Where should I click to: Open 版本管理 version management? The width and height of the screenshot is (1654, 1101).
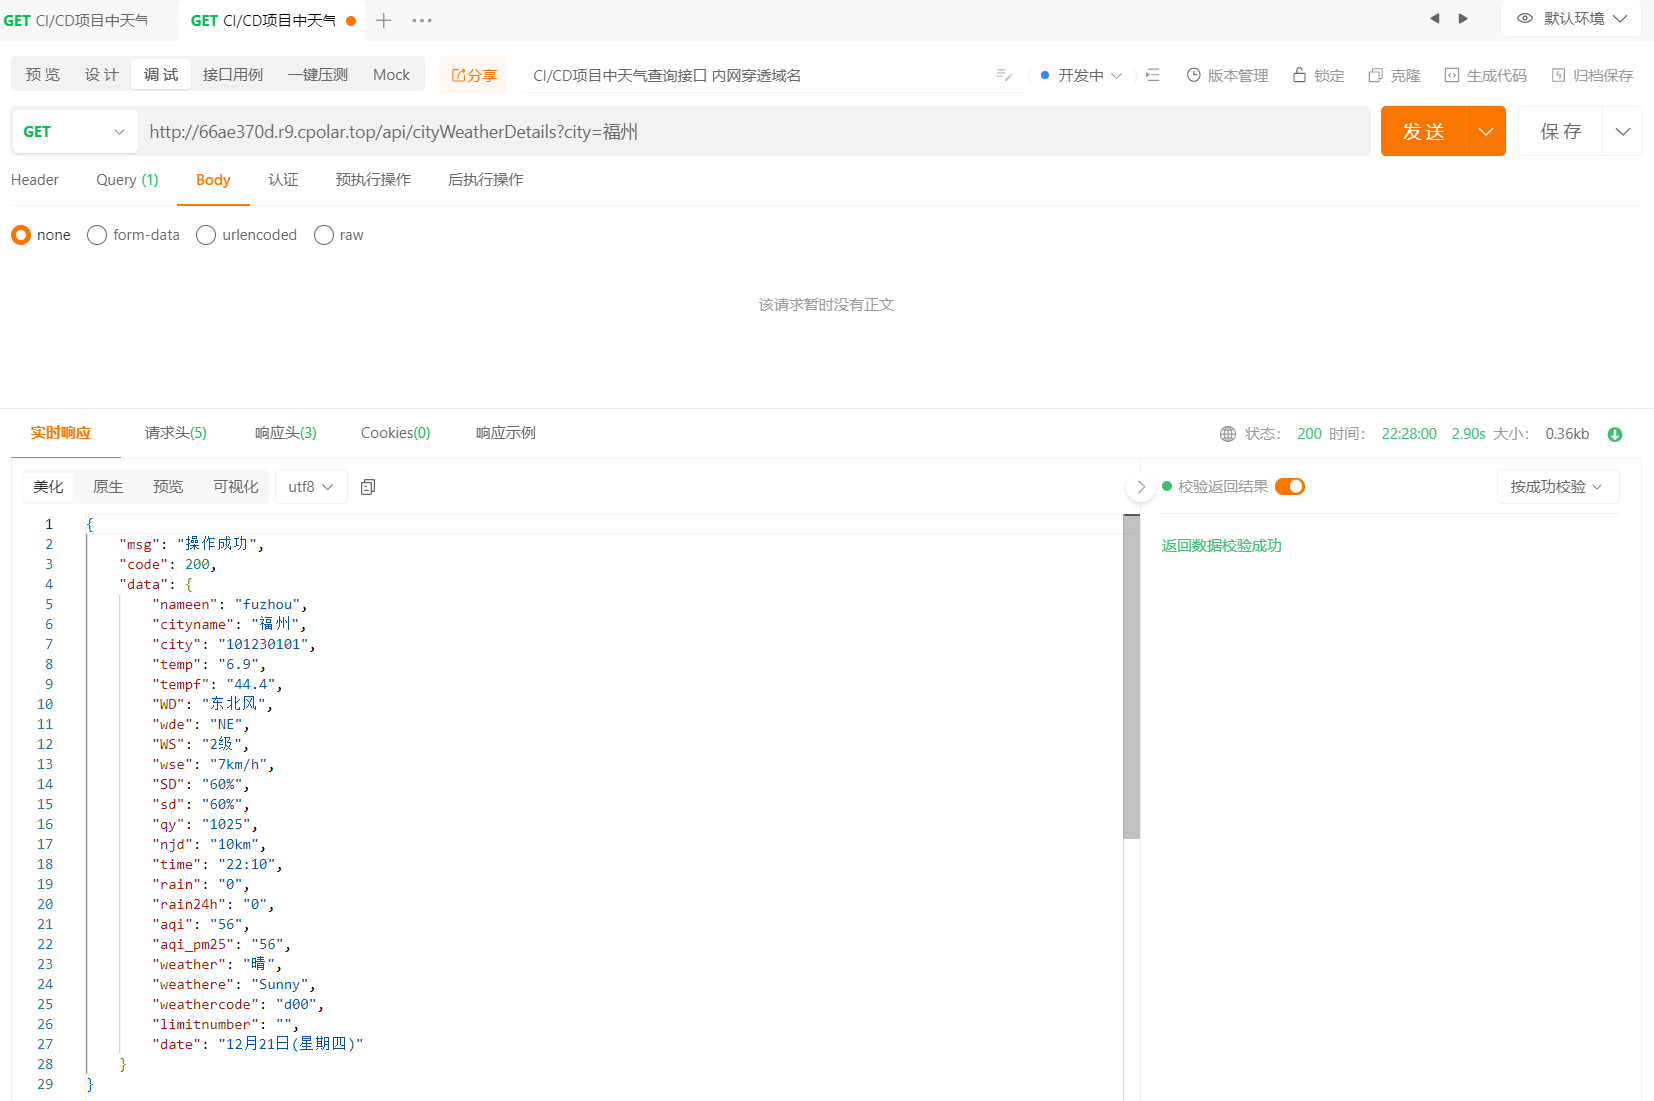1227,75
